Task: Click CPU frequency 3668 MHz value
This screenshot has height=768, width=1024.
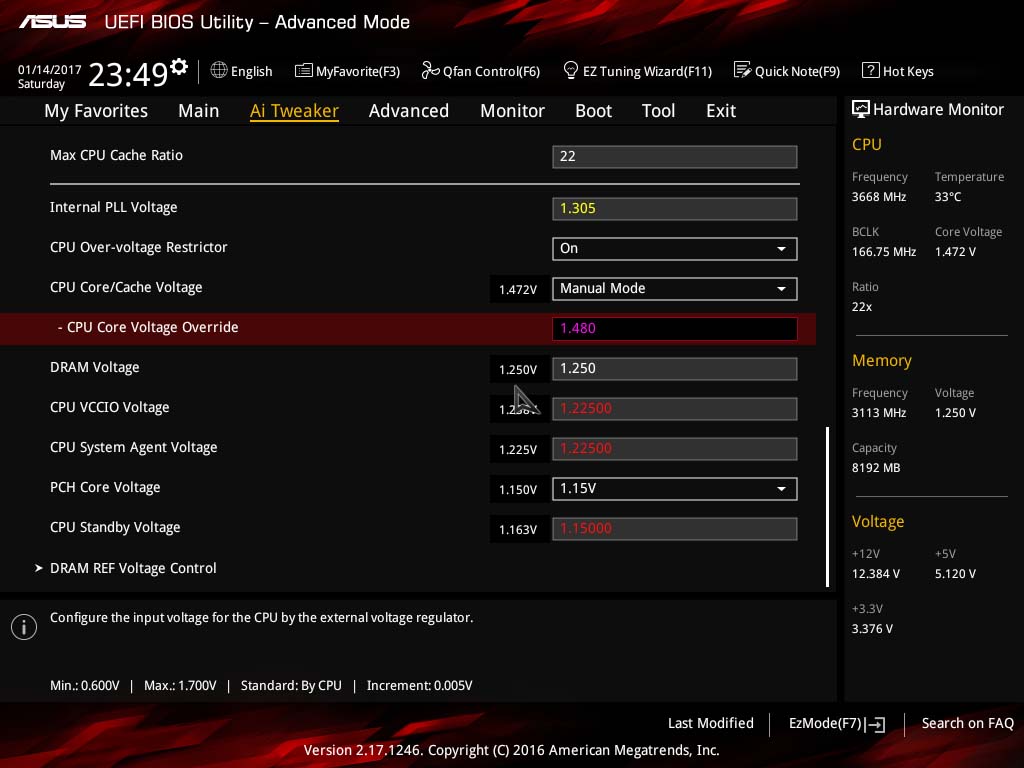Action: (x=879, y=197)
